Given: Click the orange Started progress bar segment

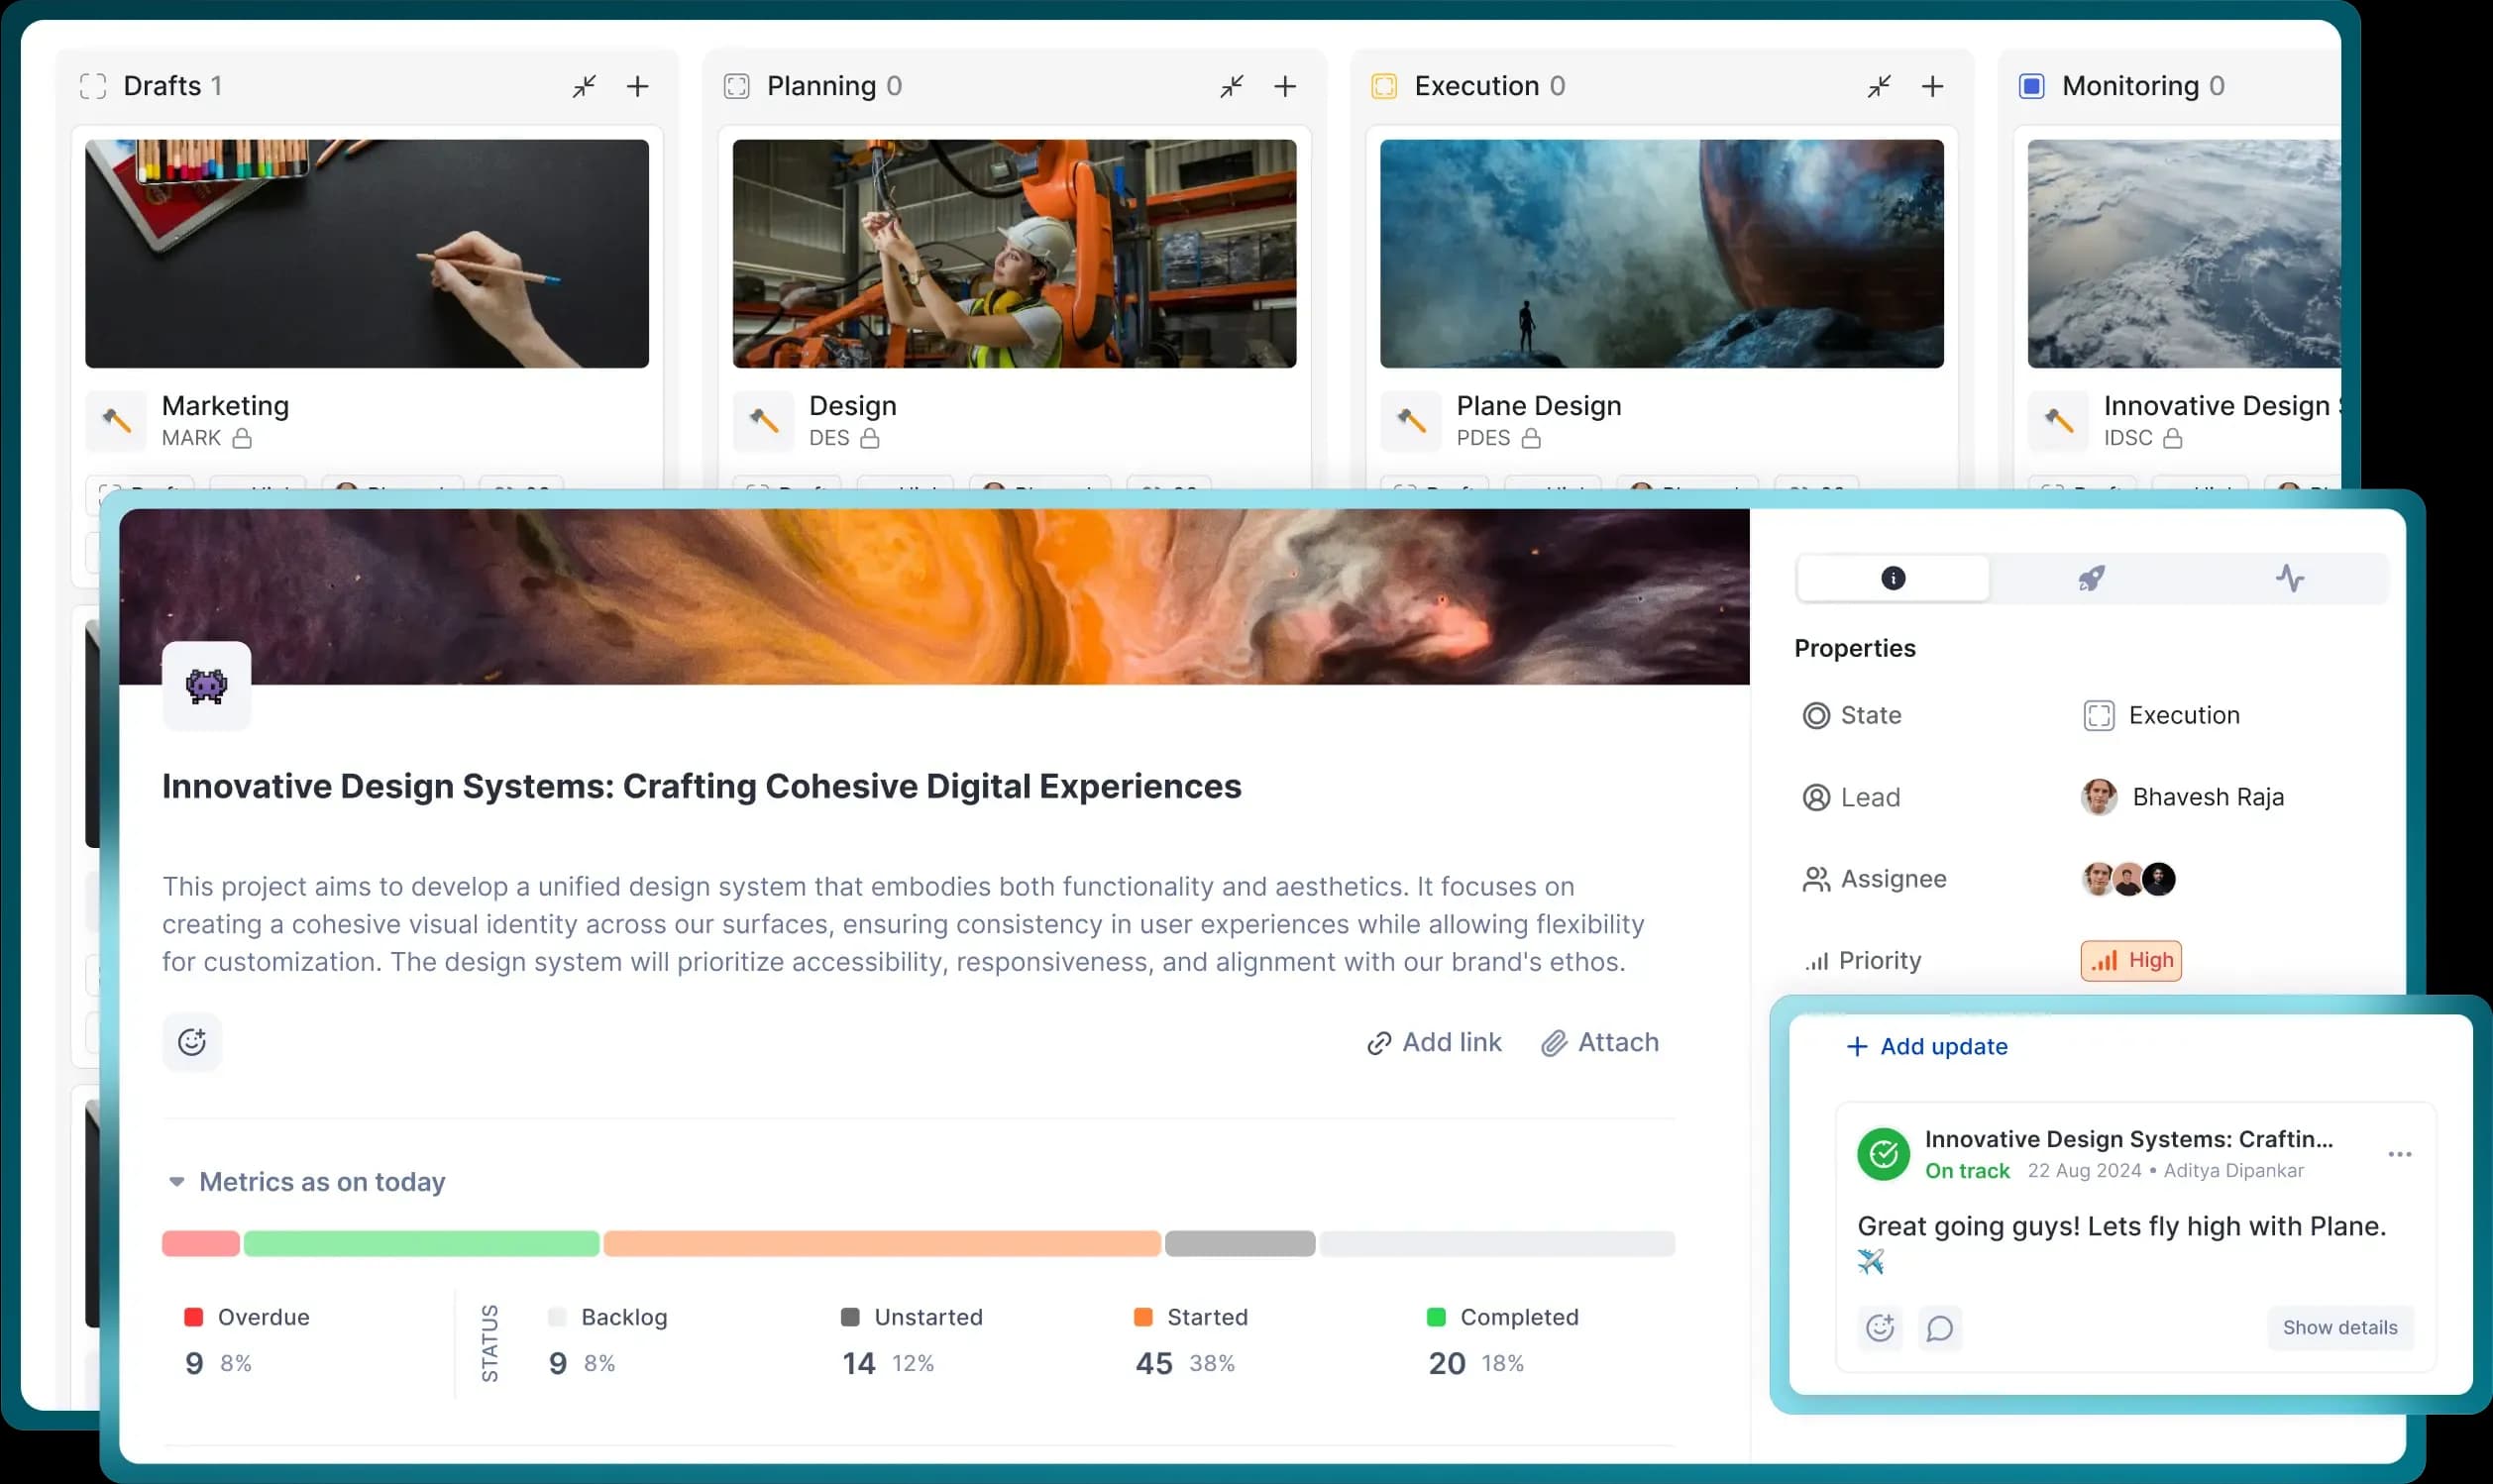Looking at the screenshot, I should coord(881,1244).
